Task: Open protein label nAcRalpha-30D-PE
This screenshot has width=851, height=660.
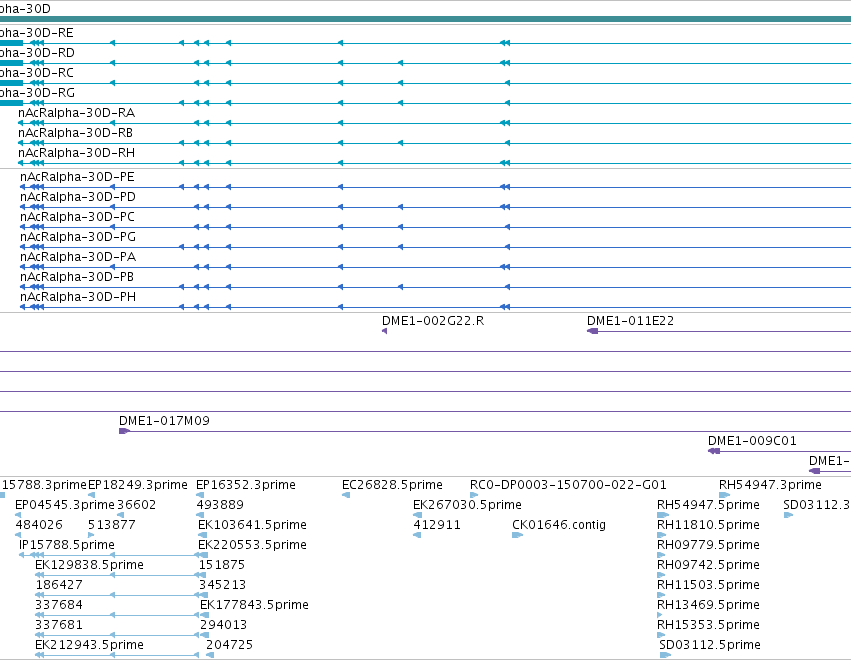Action: [x=77, y=177]
